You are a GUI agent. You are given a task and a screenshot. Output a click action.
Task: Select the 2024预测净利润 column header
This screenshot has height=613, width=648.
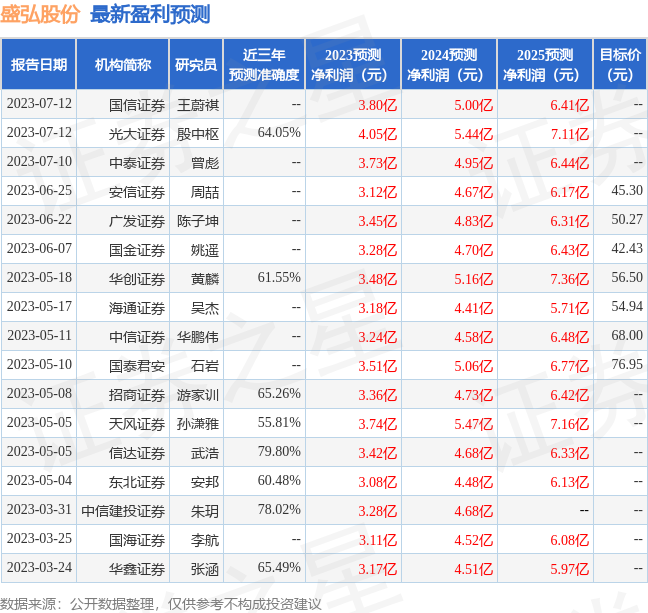point(449,64)
